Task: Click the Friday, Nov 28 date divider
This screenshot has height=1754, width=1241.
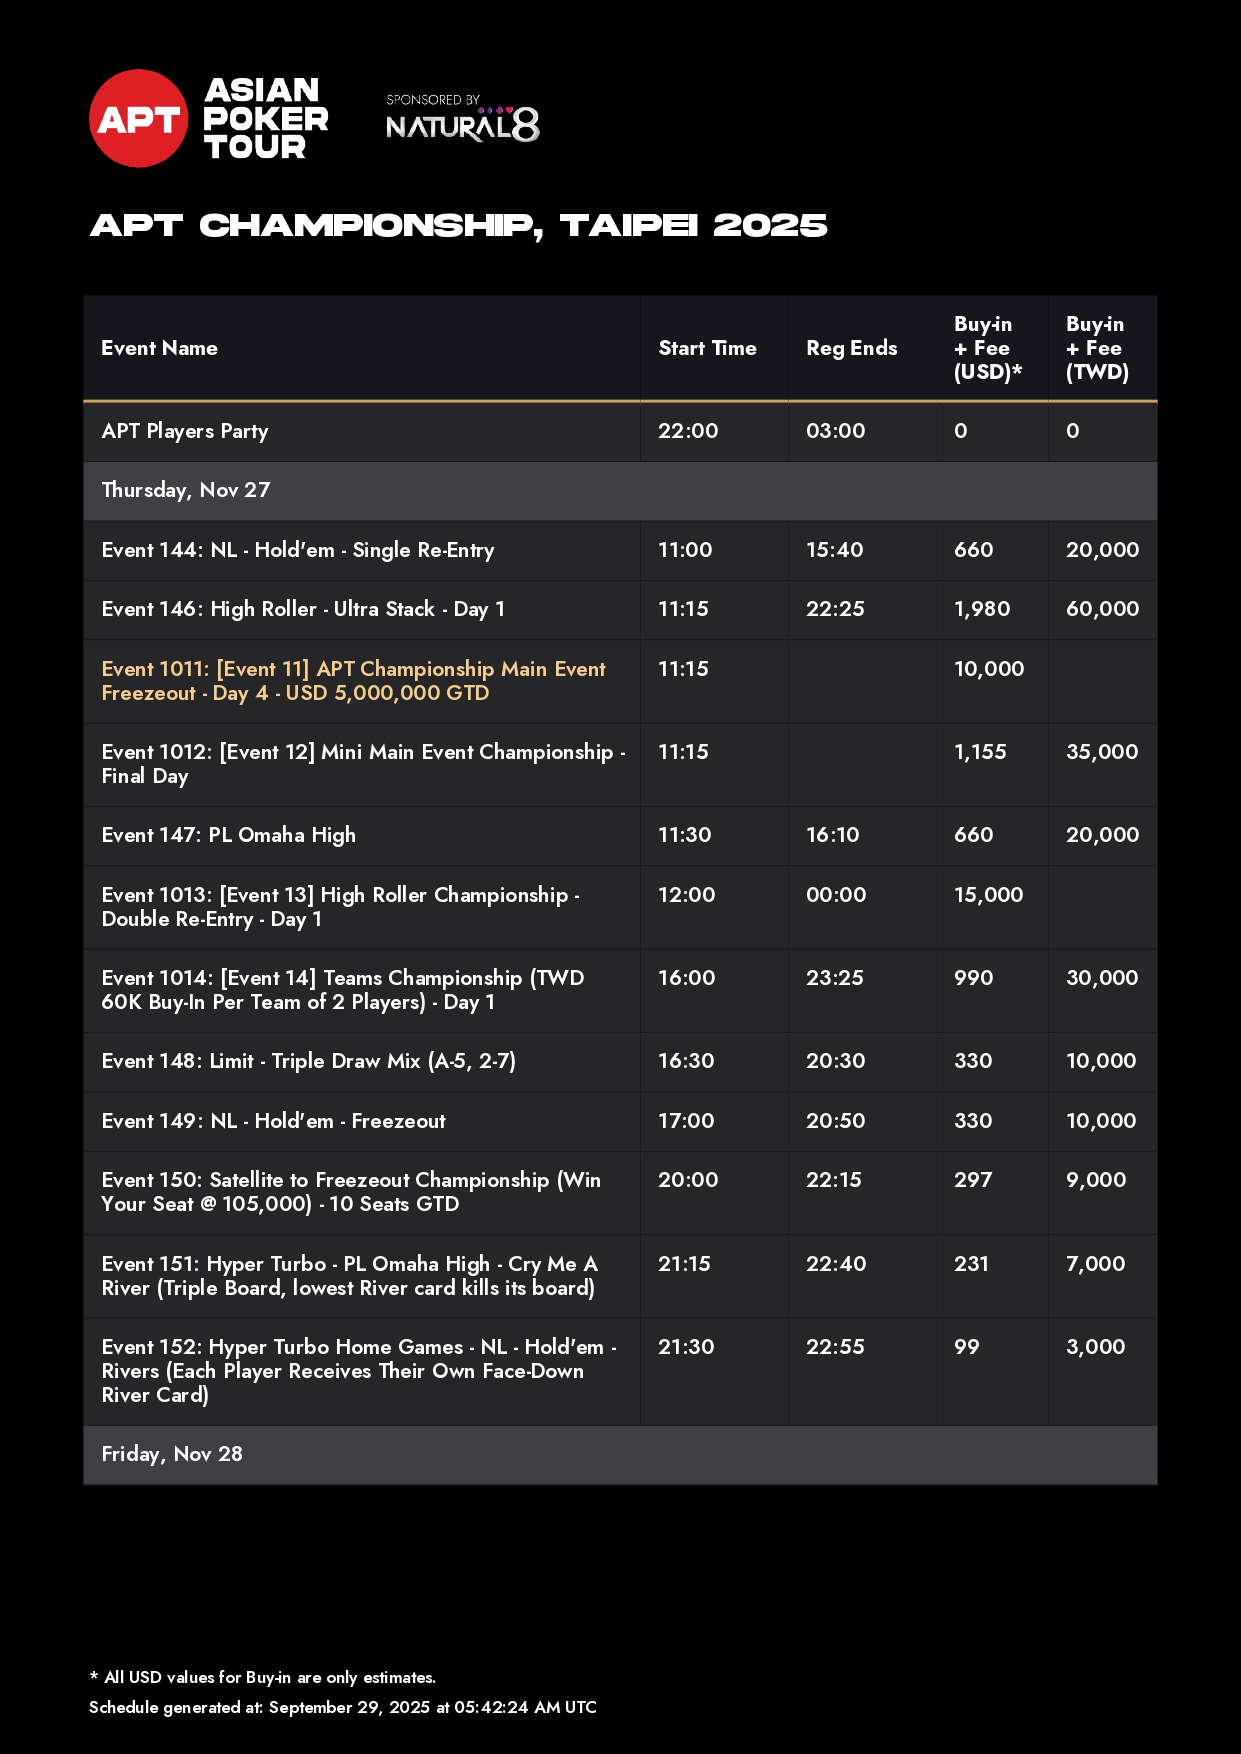Action: [172, 1454]
